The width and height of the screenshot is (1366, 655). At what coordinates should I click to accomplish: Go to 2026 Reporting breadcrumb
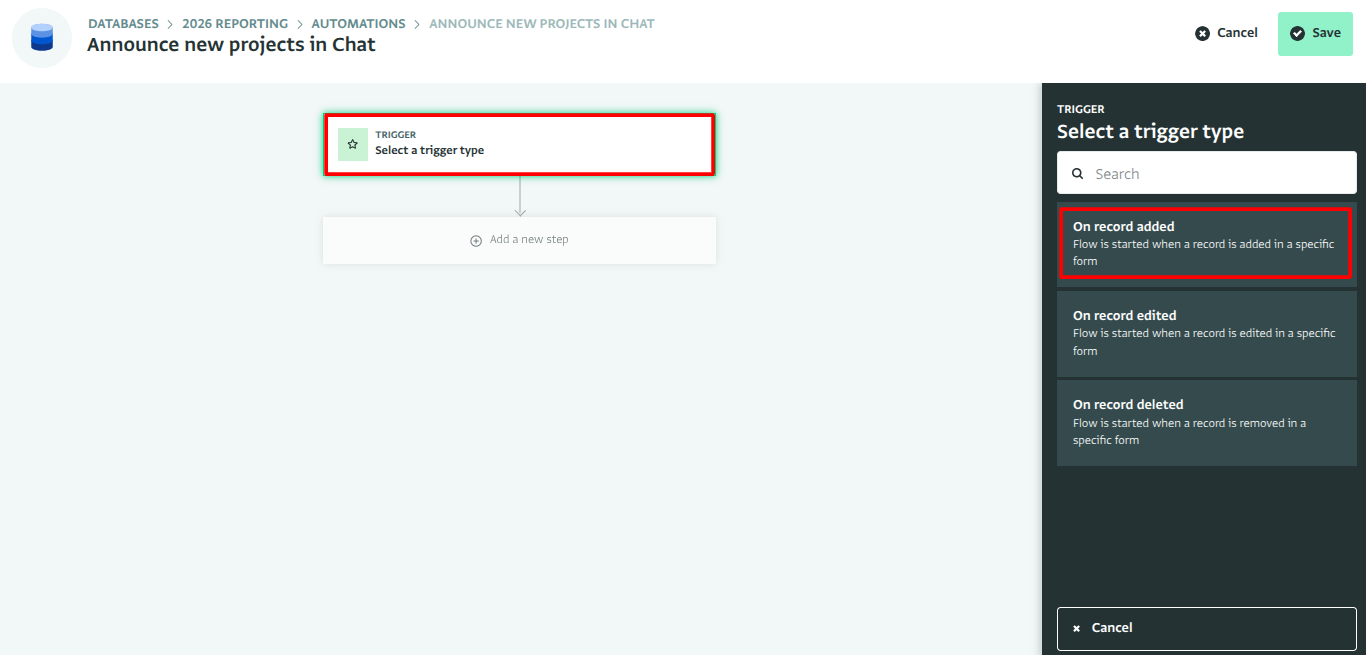(x=235, y=23)
